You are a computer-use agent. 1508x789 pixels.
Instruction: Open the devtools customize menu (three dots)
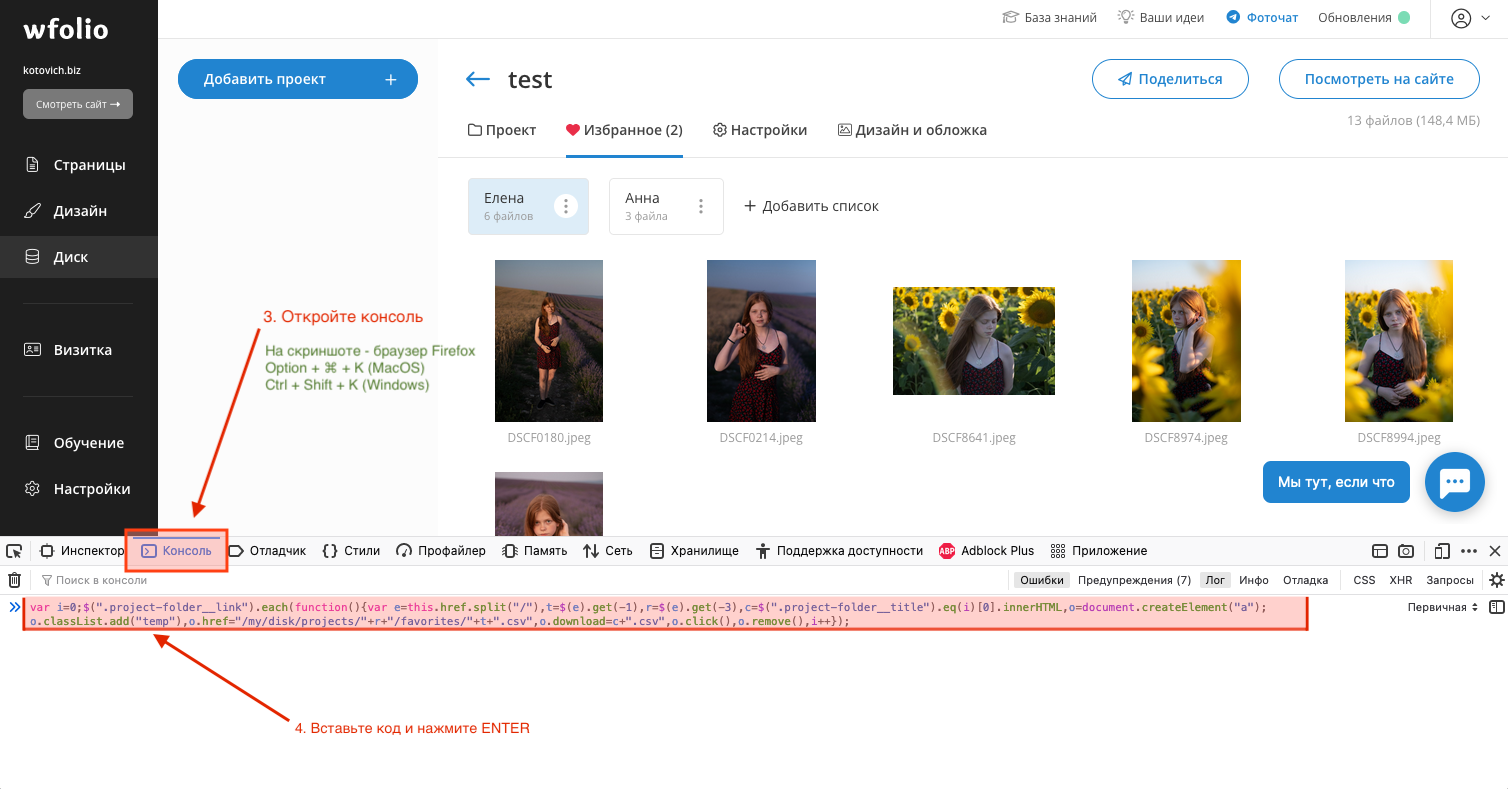click(x=1469, y=550)
